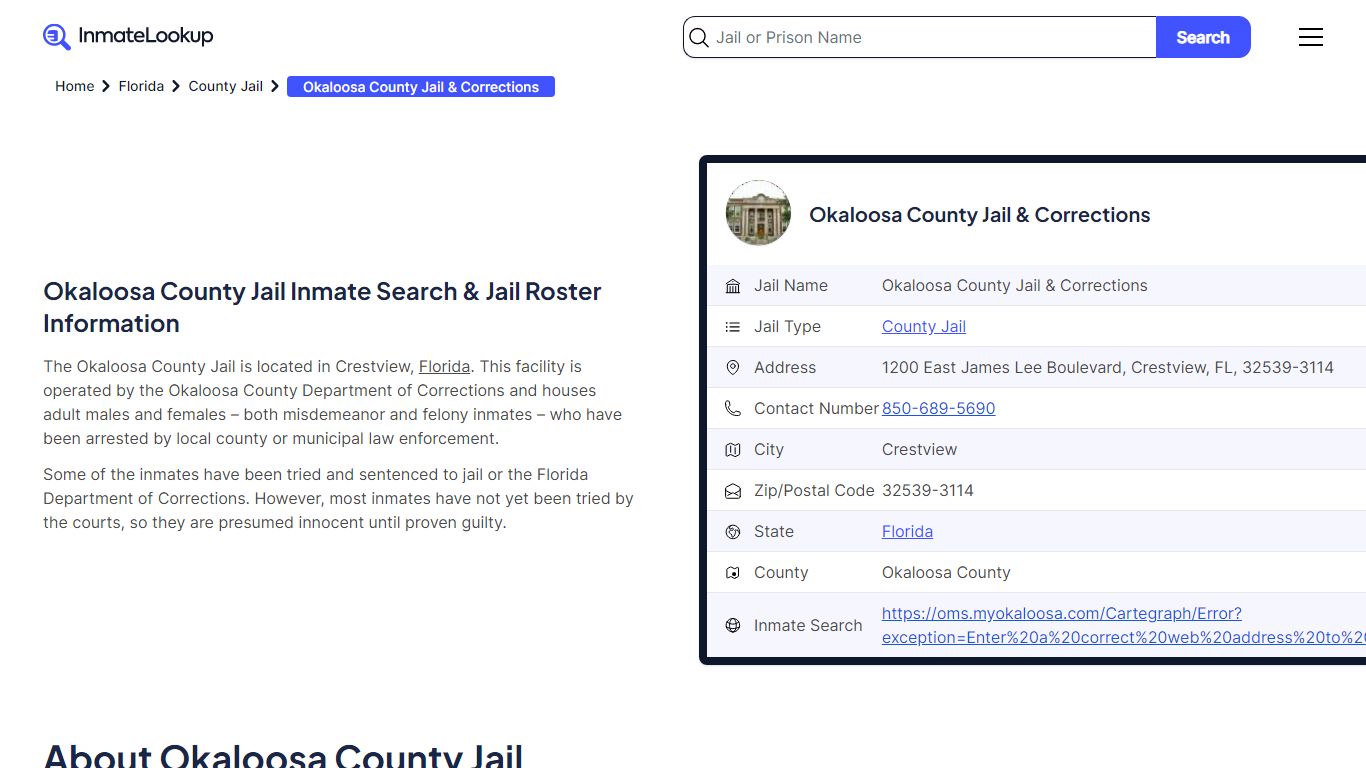Go to Home breadcrumb
This screenshot has height=768, width=1366.
(x=75, y=86)
